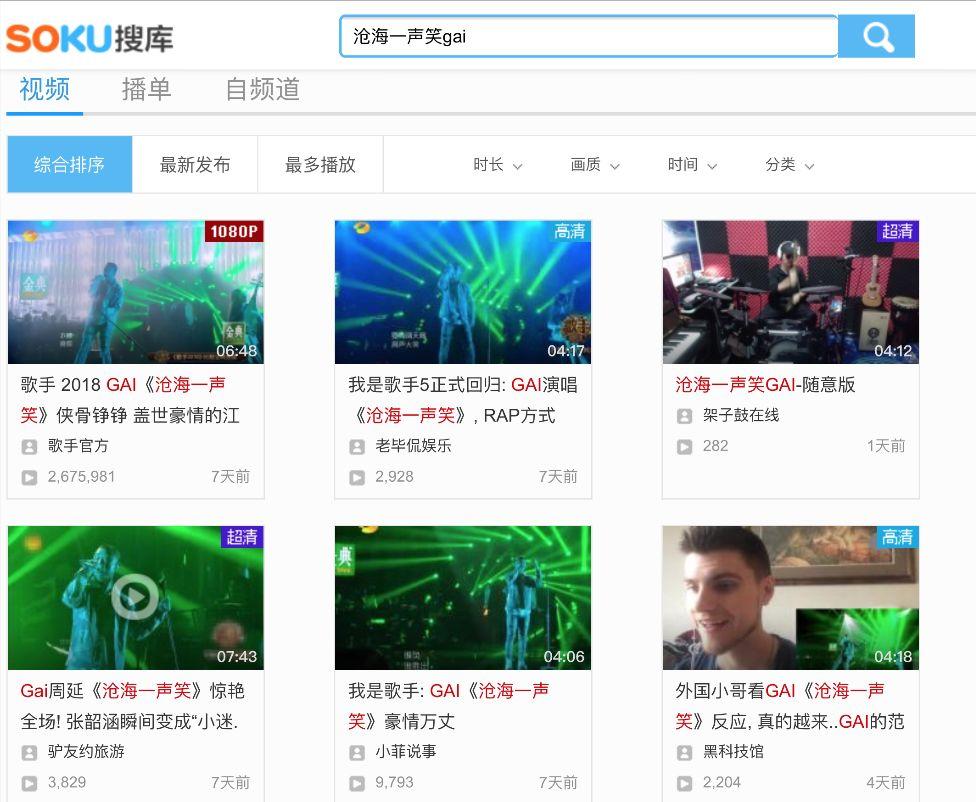Viewport: 976px width, 802px height.
Task: Expand the 时长 duration filter
Action: (497, 165)
